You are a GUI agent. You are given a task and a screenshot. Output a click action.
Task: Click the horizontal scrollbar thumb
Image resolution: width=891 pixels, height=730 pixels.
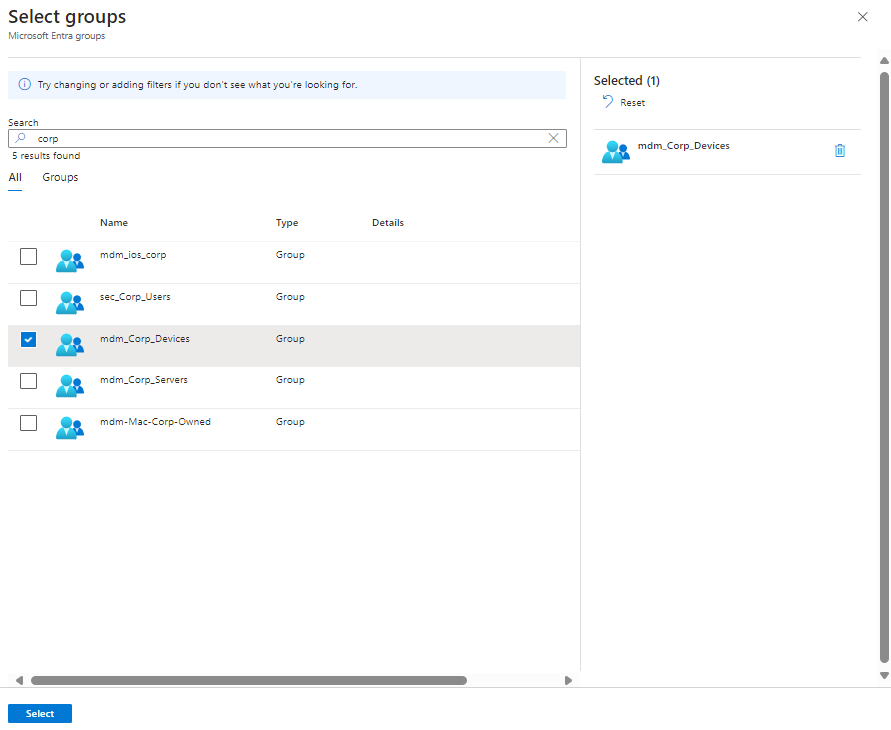point(248,680)
